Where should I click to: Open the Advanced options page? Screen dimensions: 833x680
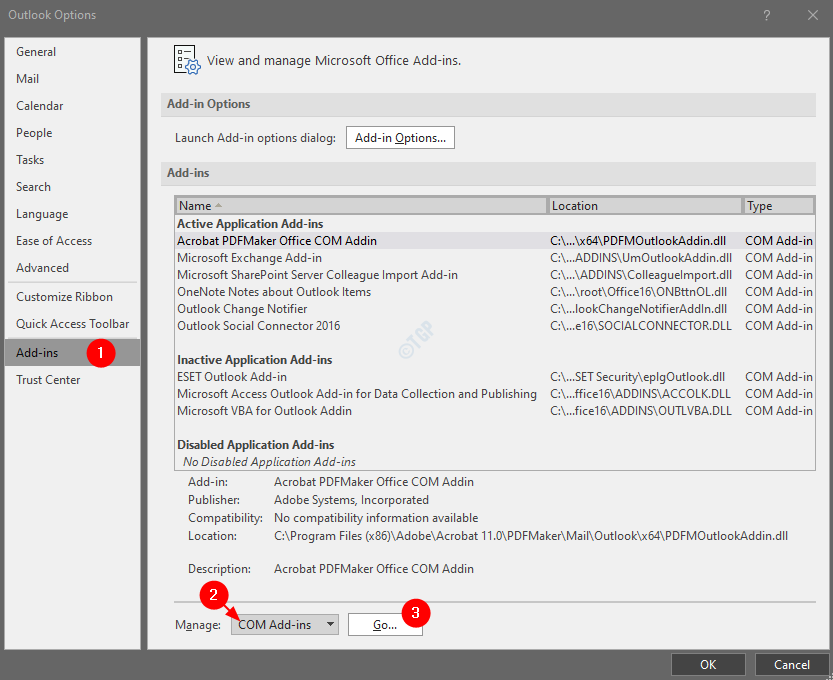click(x=42, y=268)
